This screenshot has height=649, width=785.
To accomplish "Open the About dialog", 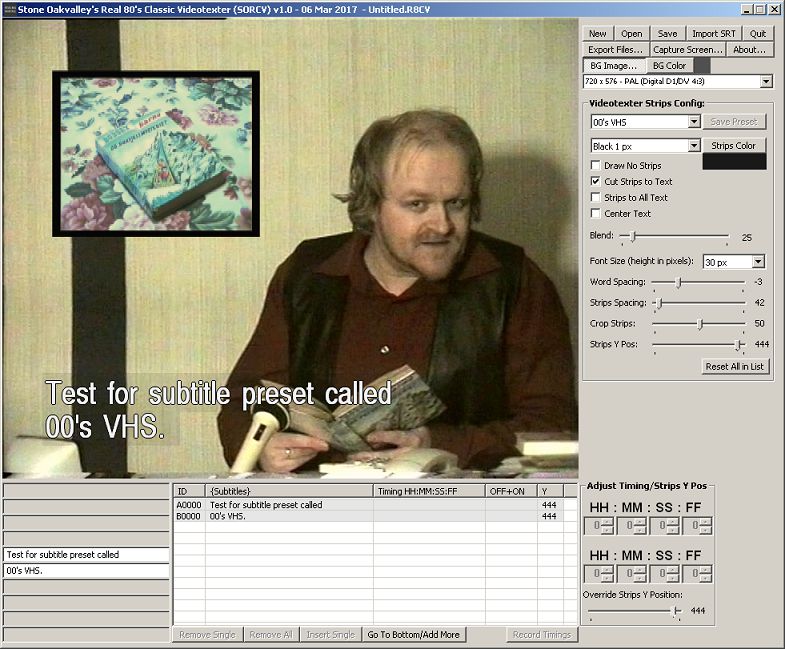I will point(749,49).
